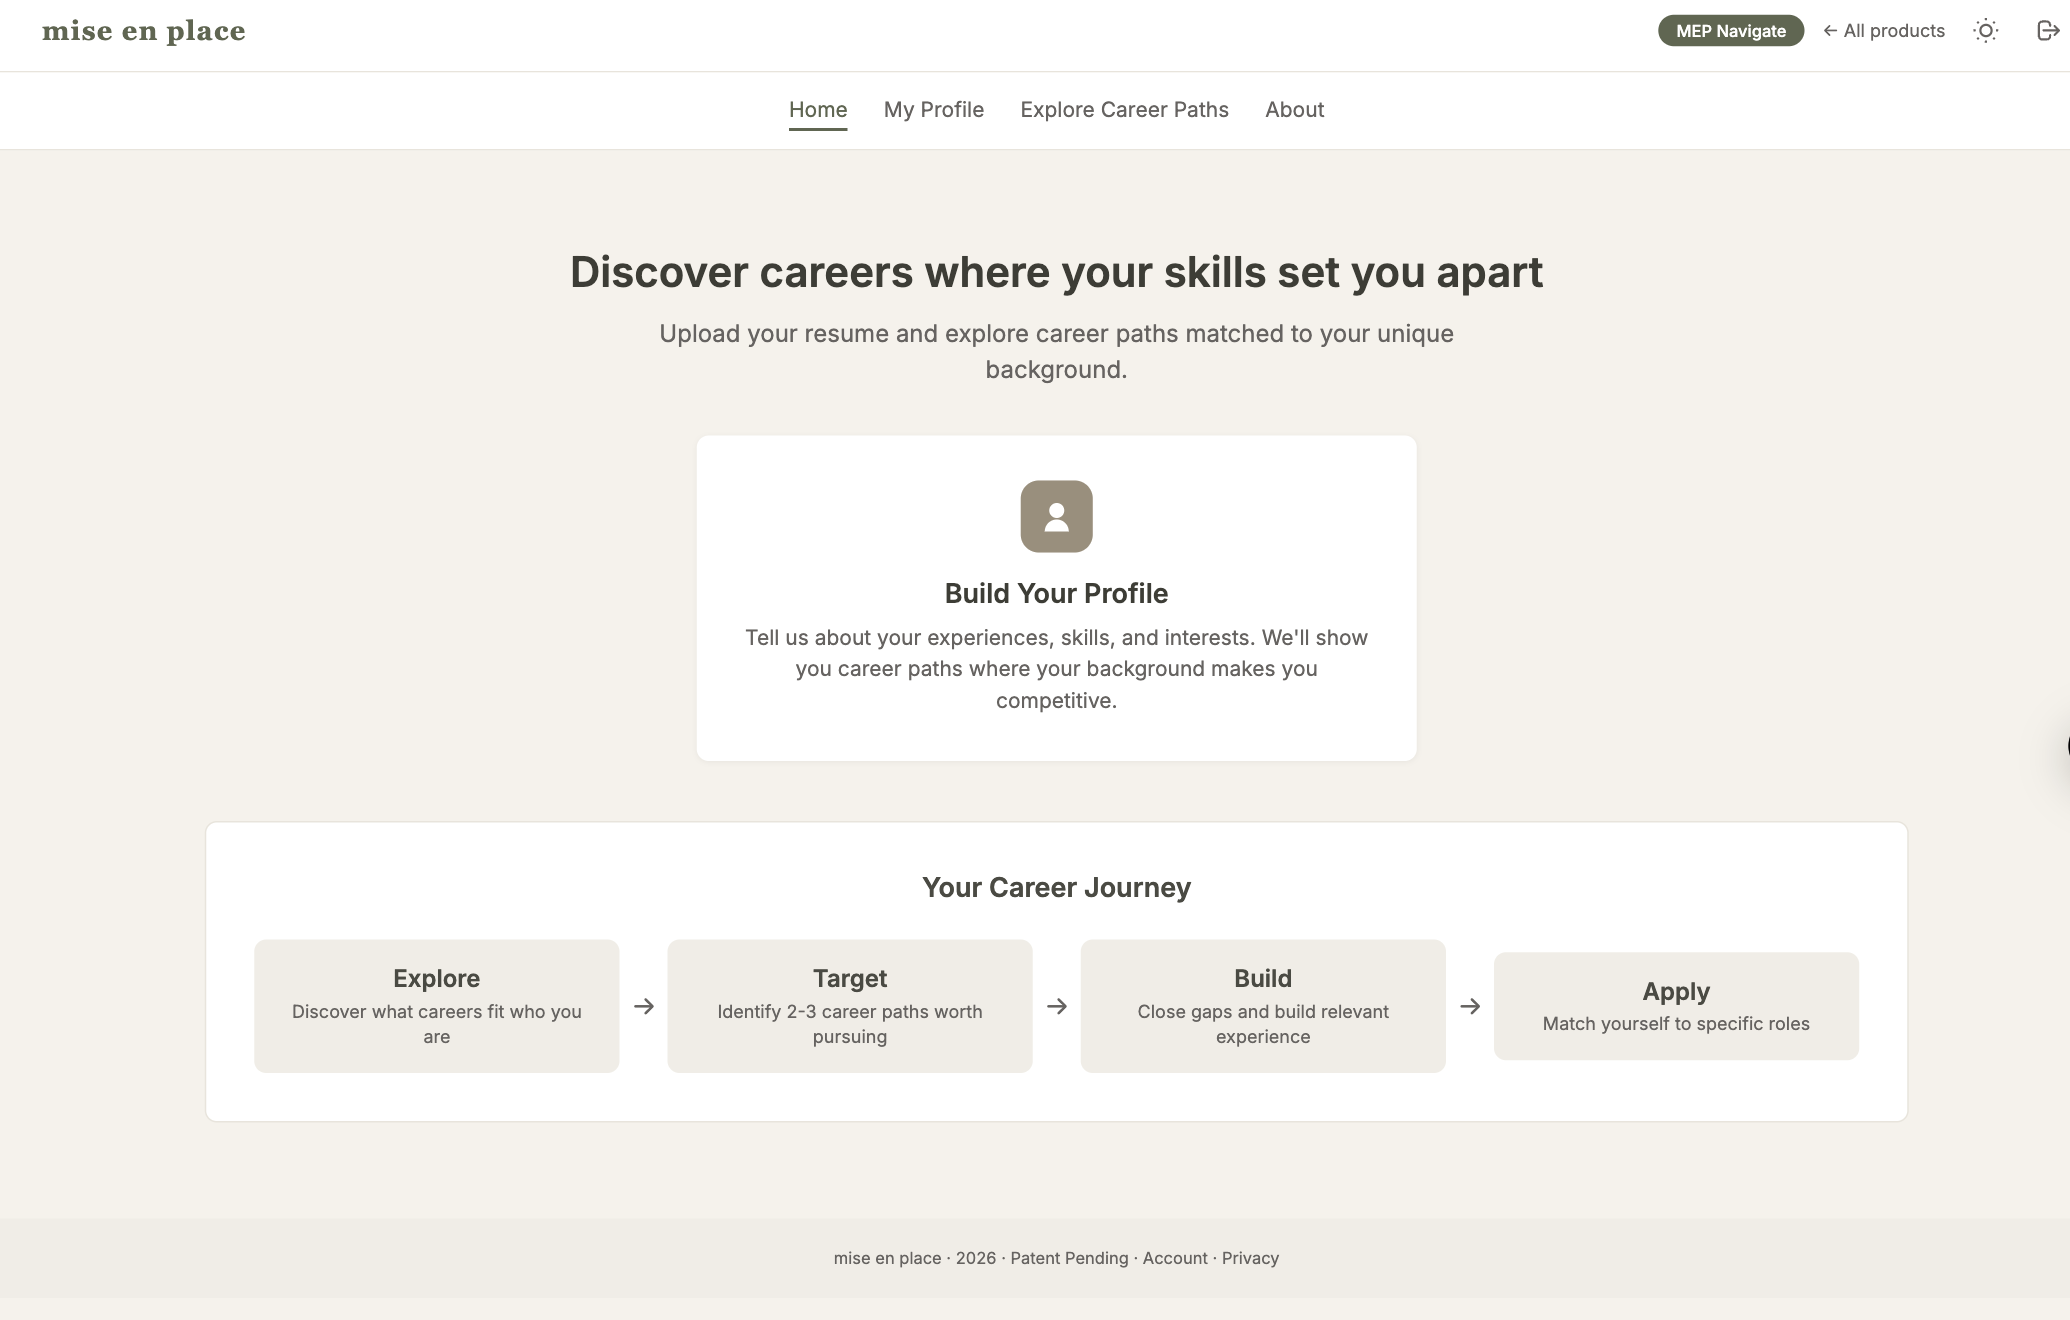2070x1320 pixels.
Task: Open the About tab
Action: tap(1294, 110)
